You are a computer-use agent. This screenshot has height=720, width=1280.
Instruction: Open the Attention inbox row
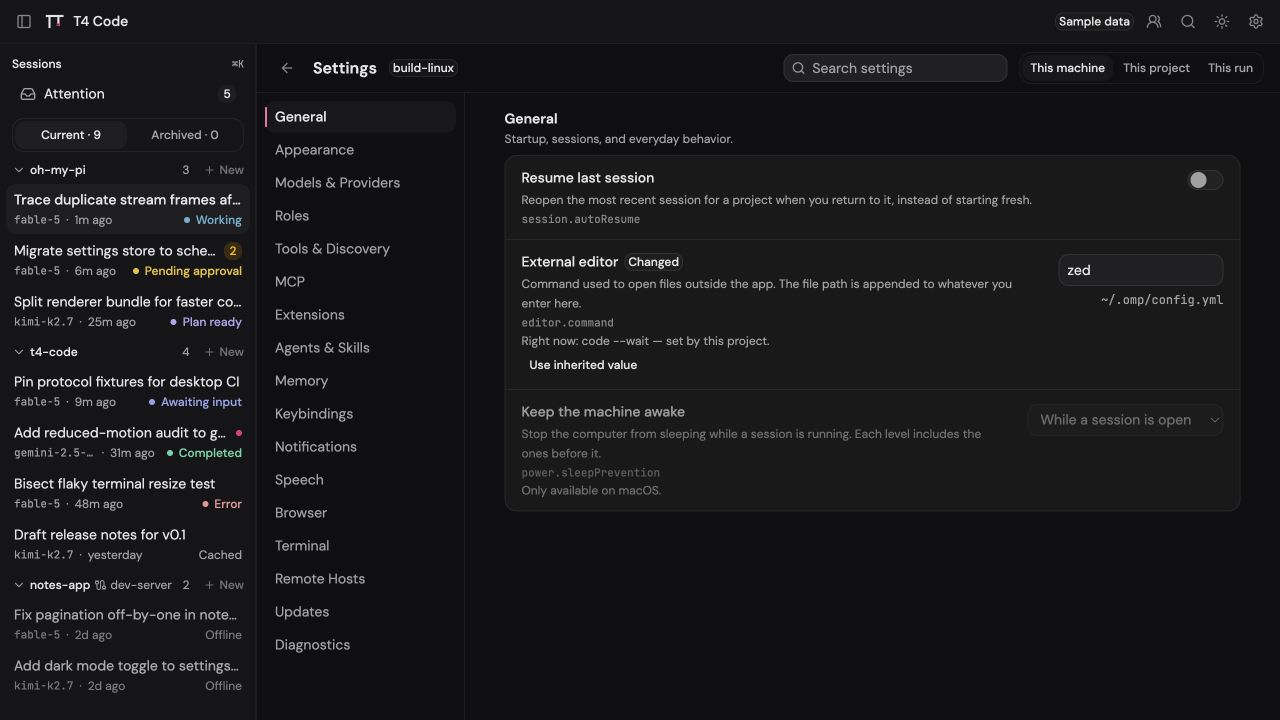128,94
